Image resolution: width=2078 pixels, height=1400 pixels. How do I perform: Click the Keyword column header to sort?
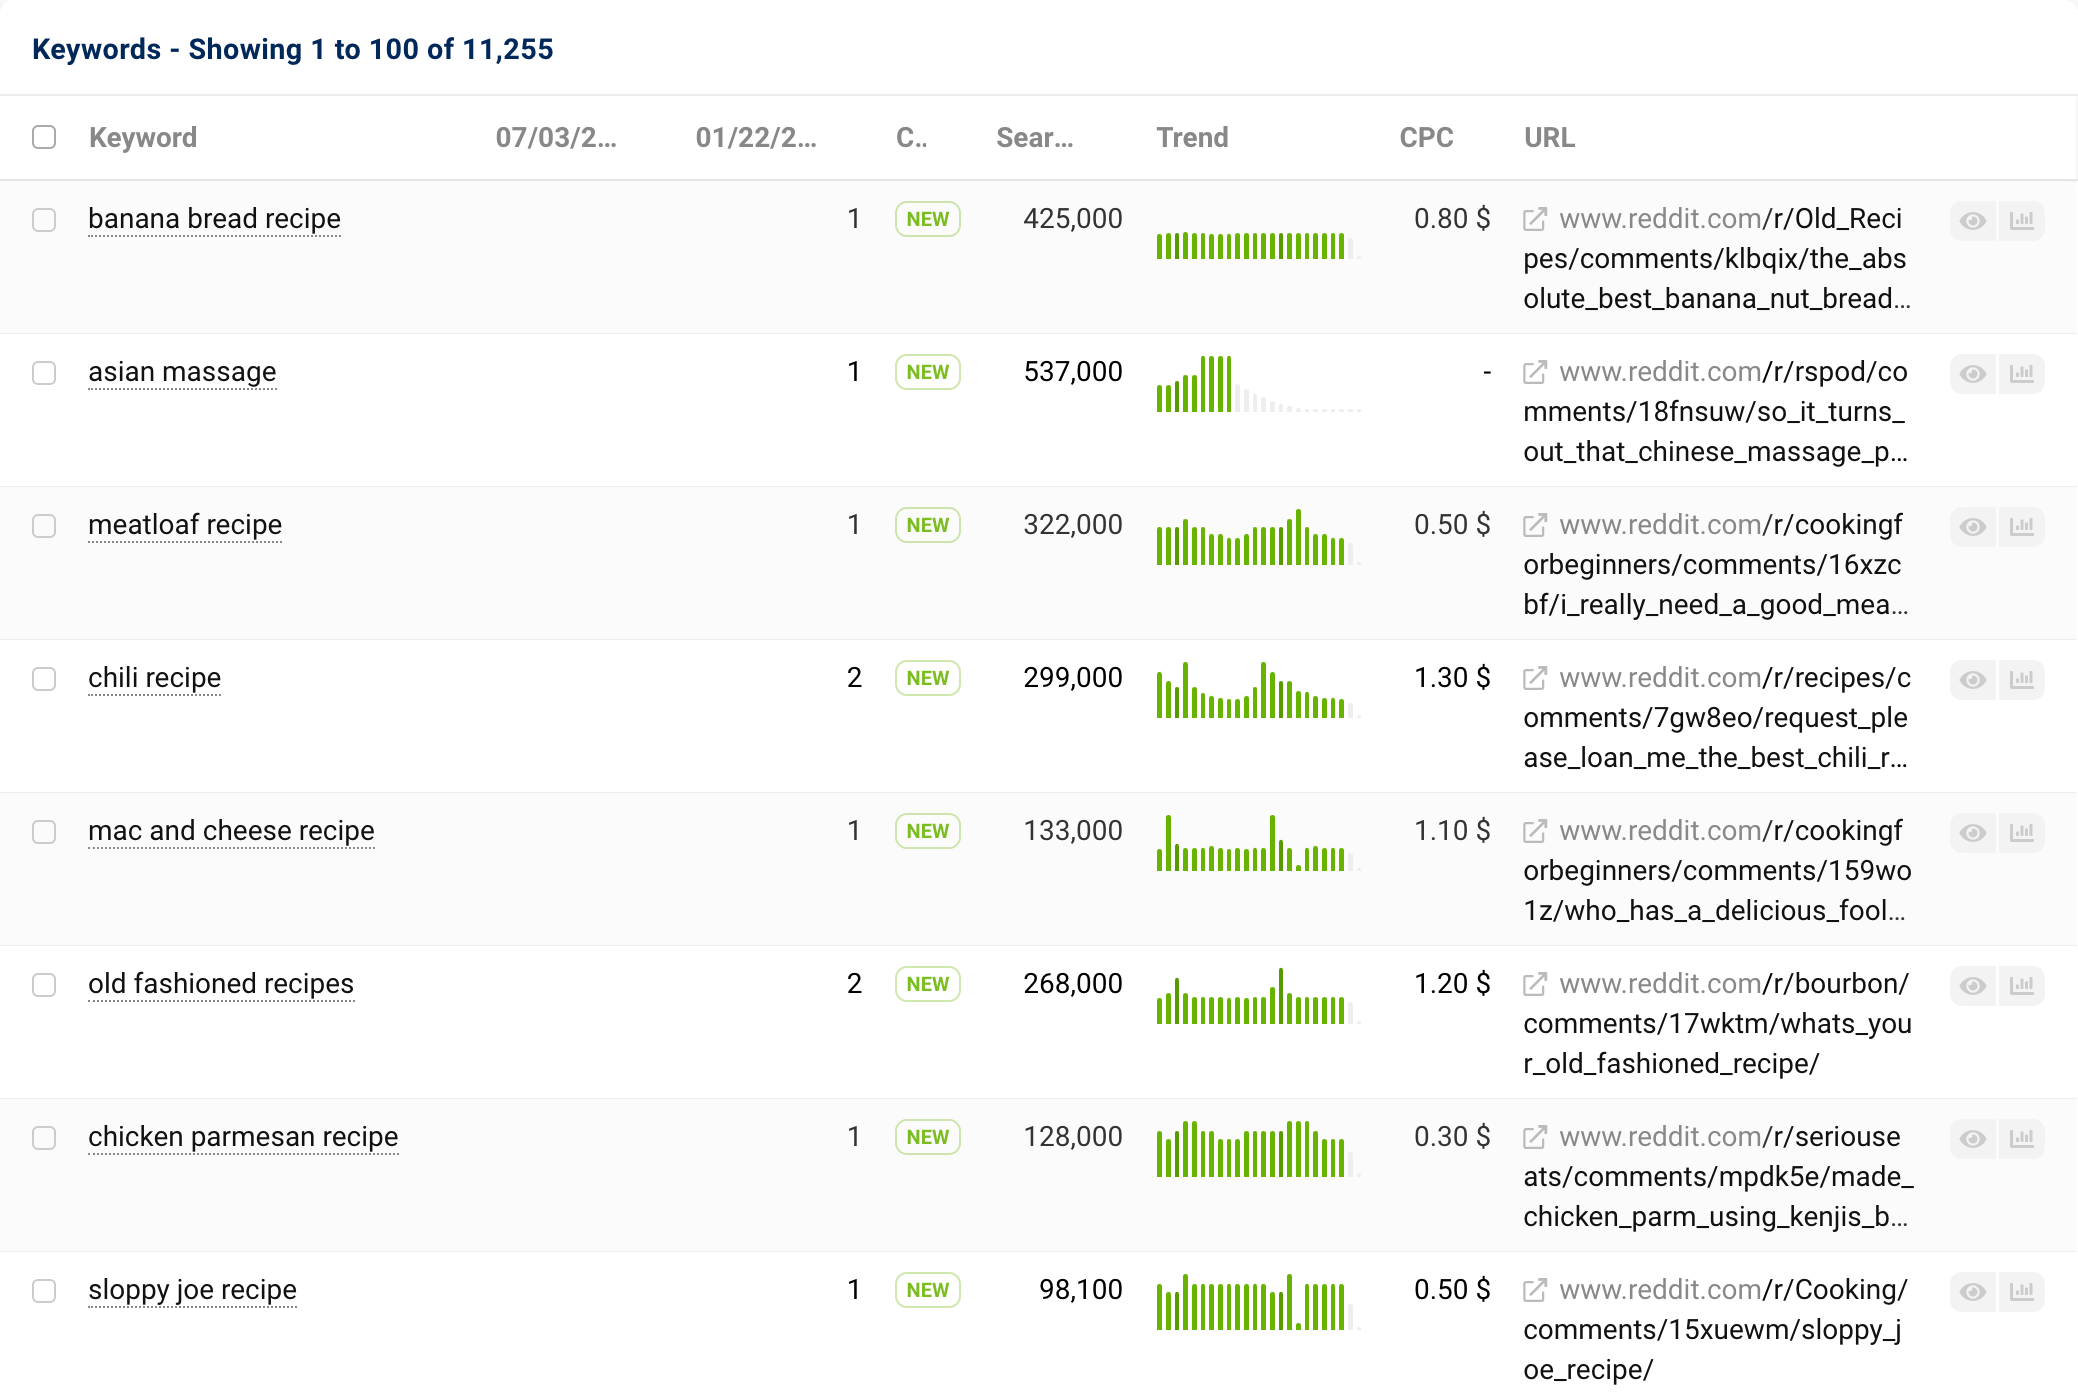pos(142,138)
